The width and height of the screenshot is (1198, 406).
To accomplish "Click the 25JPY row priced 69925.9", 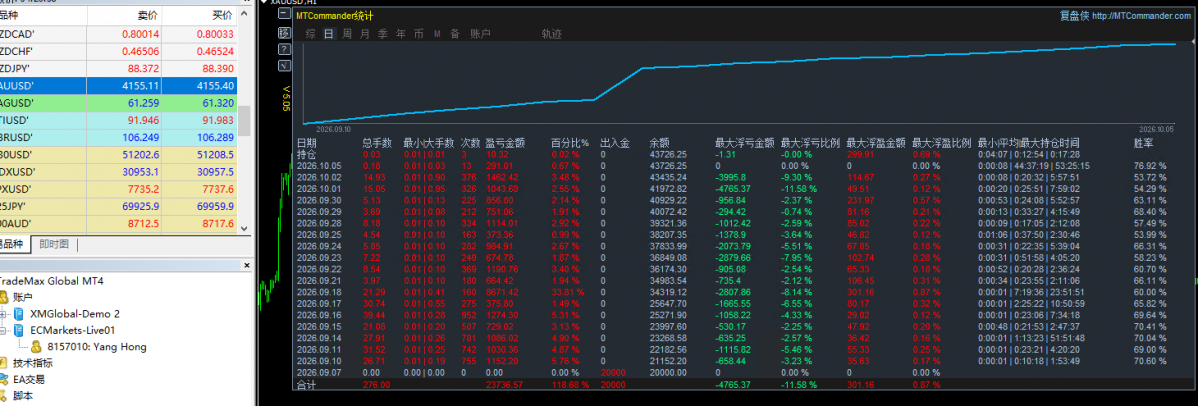I will coord(118,206).
